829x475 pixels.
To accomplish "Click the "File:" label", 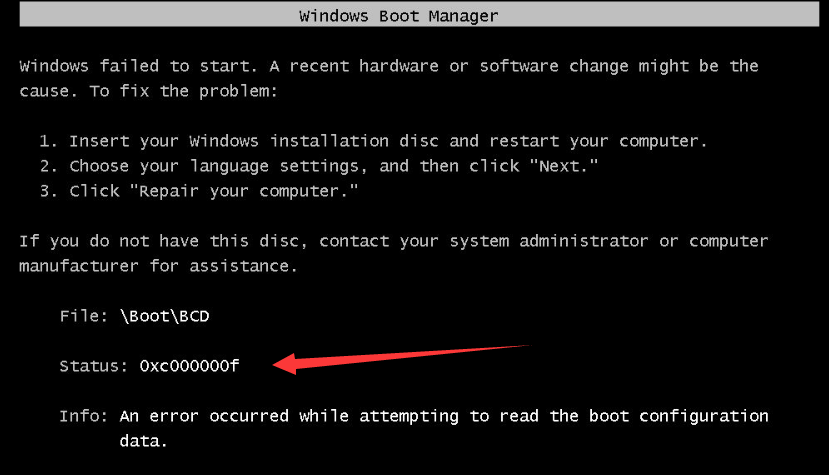I will pos(84,316).
